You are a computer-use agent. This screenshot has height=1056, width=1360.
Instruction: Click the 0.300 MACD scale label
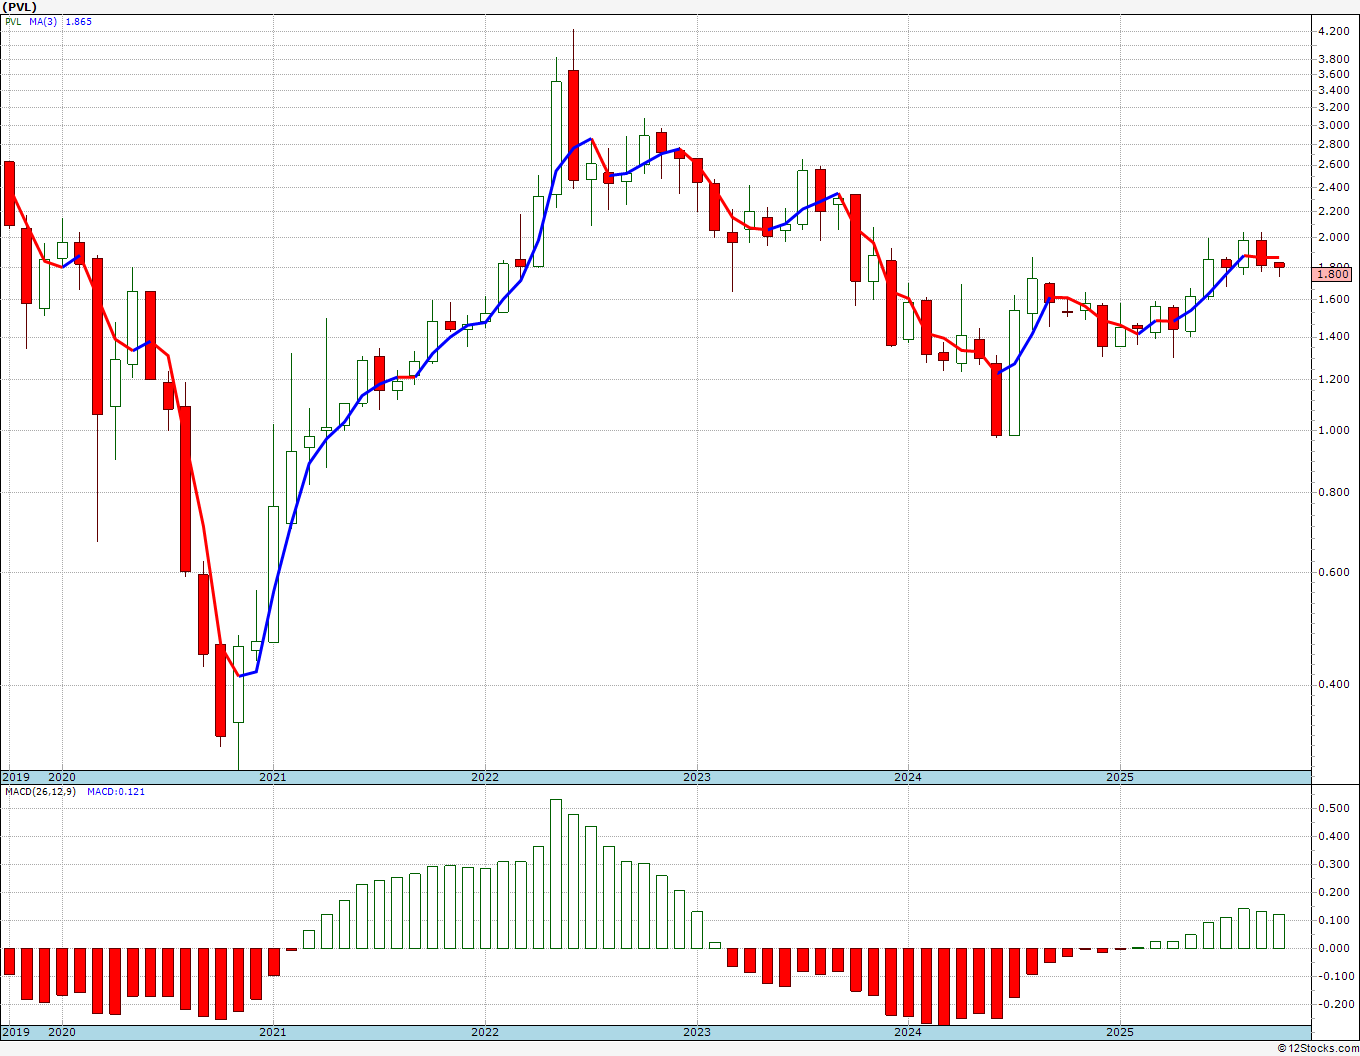click(x=1334, y=865)
